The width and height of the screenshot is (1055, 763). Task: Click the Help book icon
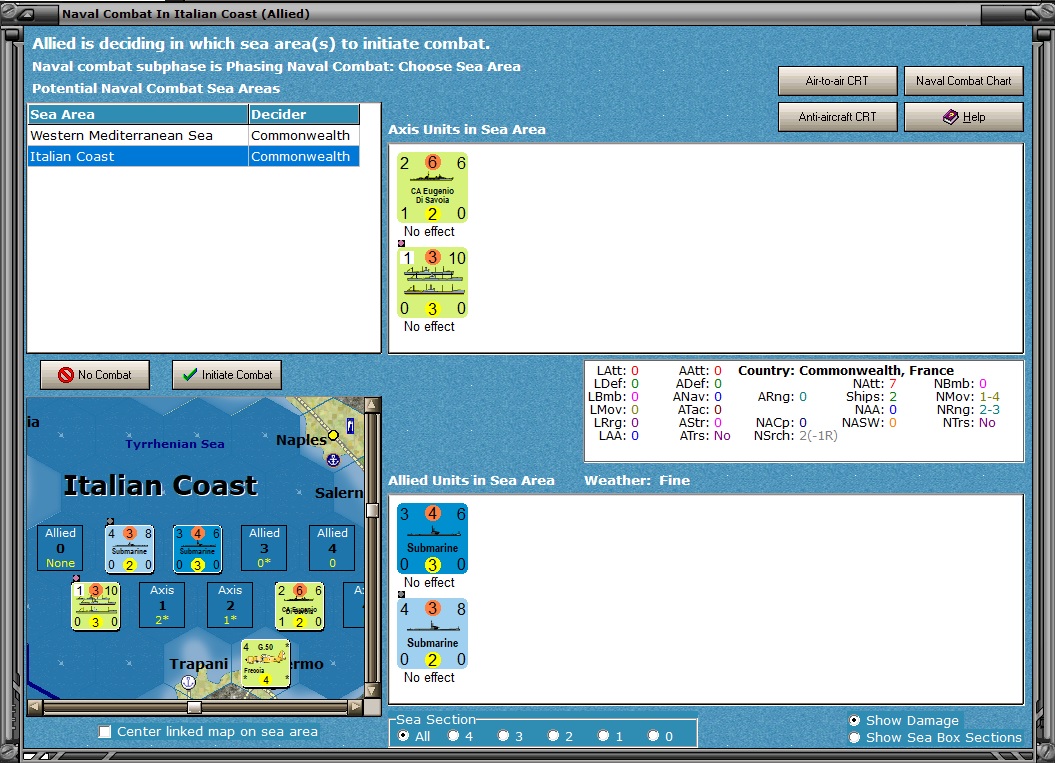coord(950,117)
